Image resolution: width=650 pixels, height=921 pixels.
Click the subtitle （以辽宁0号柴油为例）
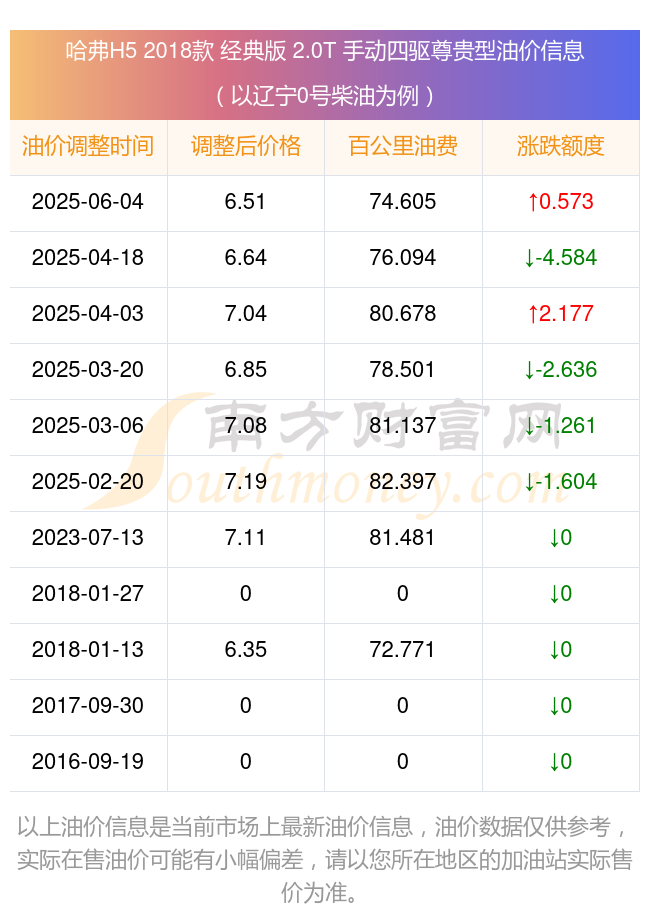(325, 96)
